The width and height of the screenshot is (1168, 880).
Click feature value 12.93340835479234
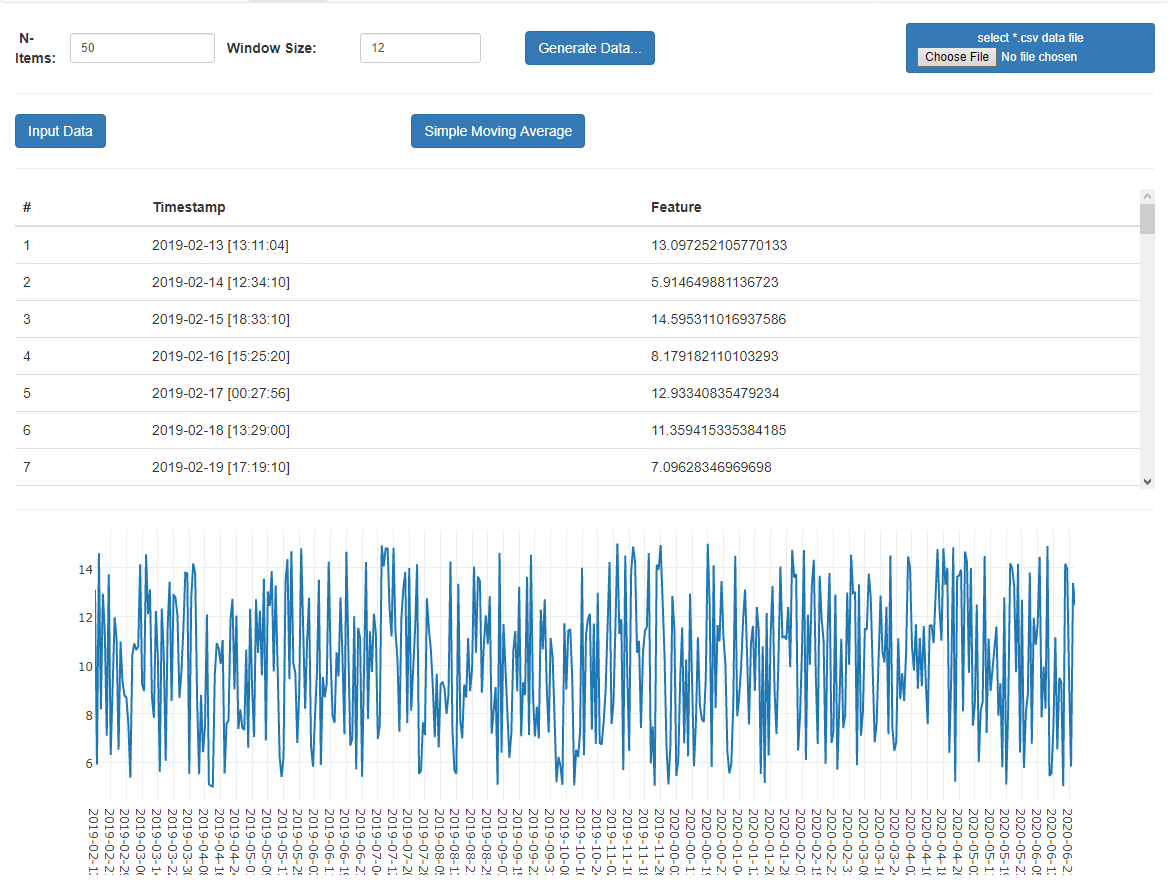tap(715, 393)
